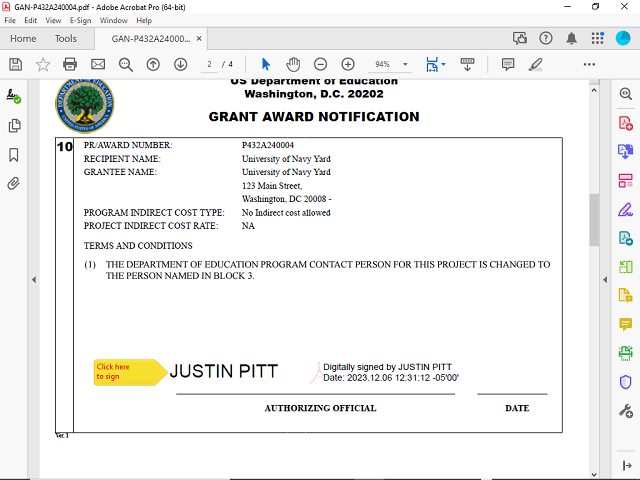Add a comment sticky note
Screen dimensions: 640x480
click(x=508, y=64)
